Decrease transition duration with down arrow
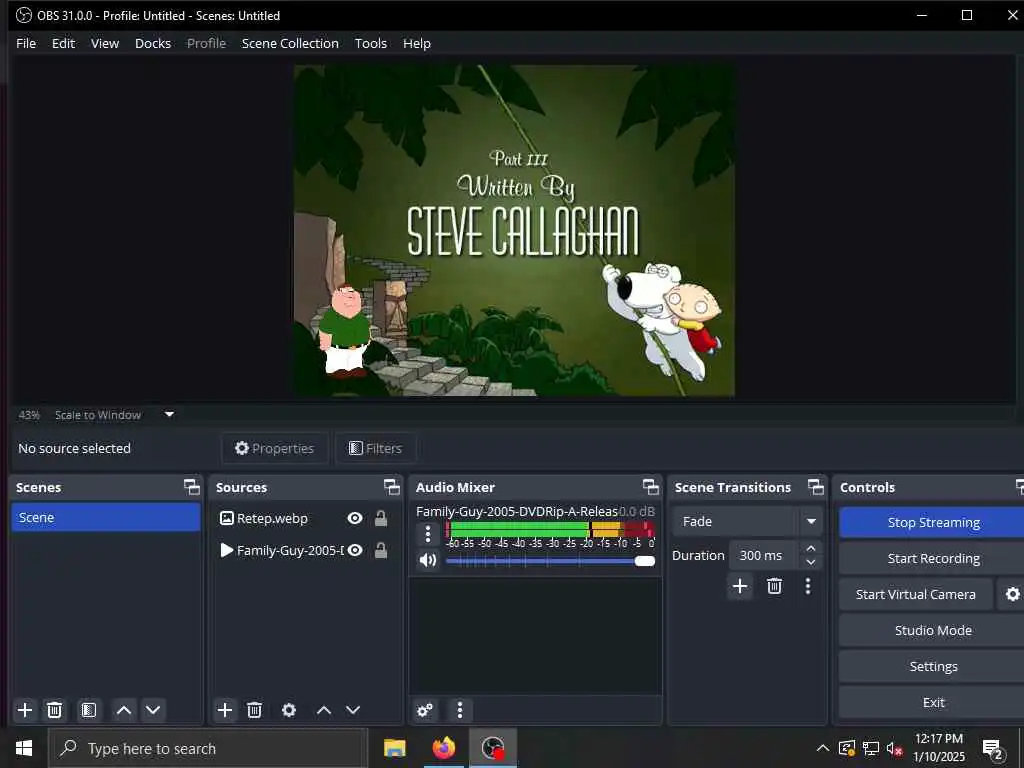 [x=811, y=562]
